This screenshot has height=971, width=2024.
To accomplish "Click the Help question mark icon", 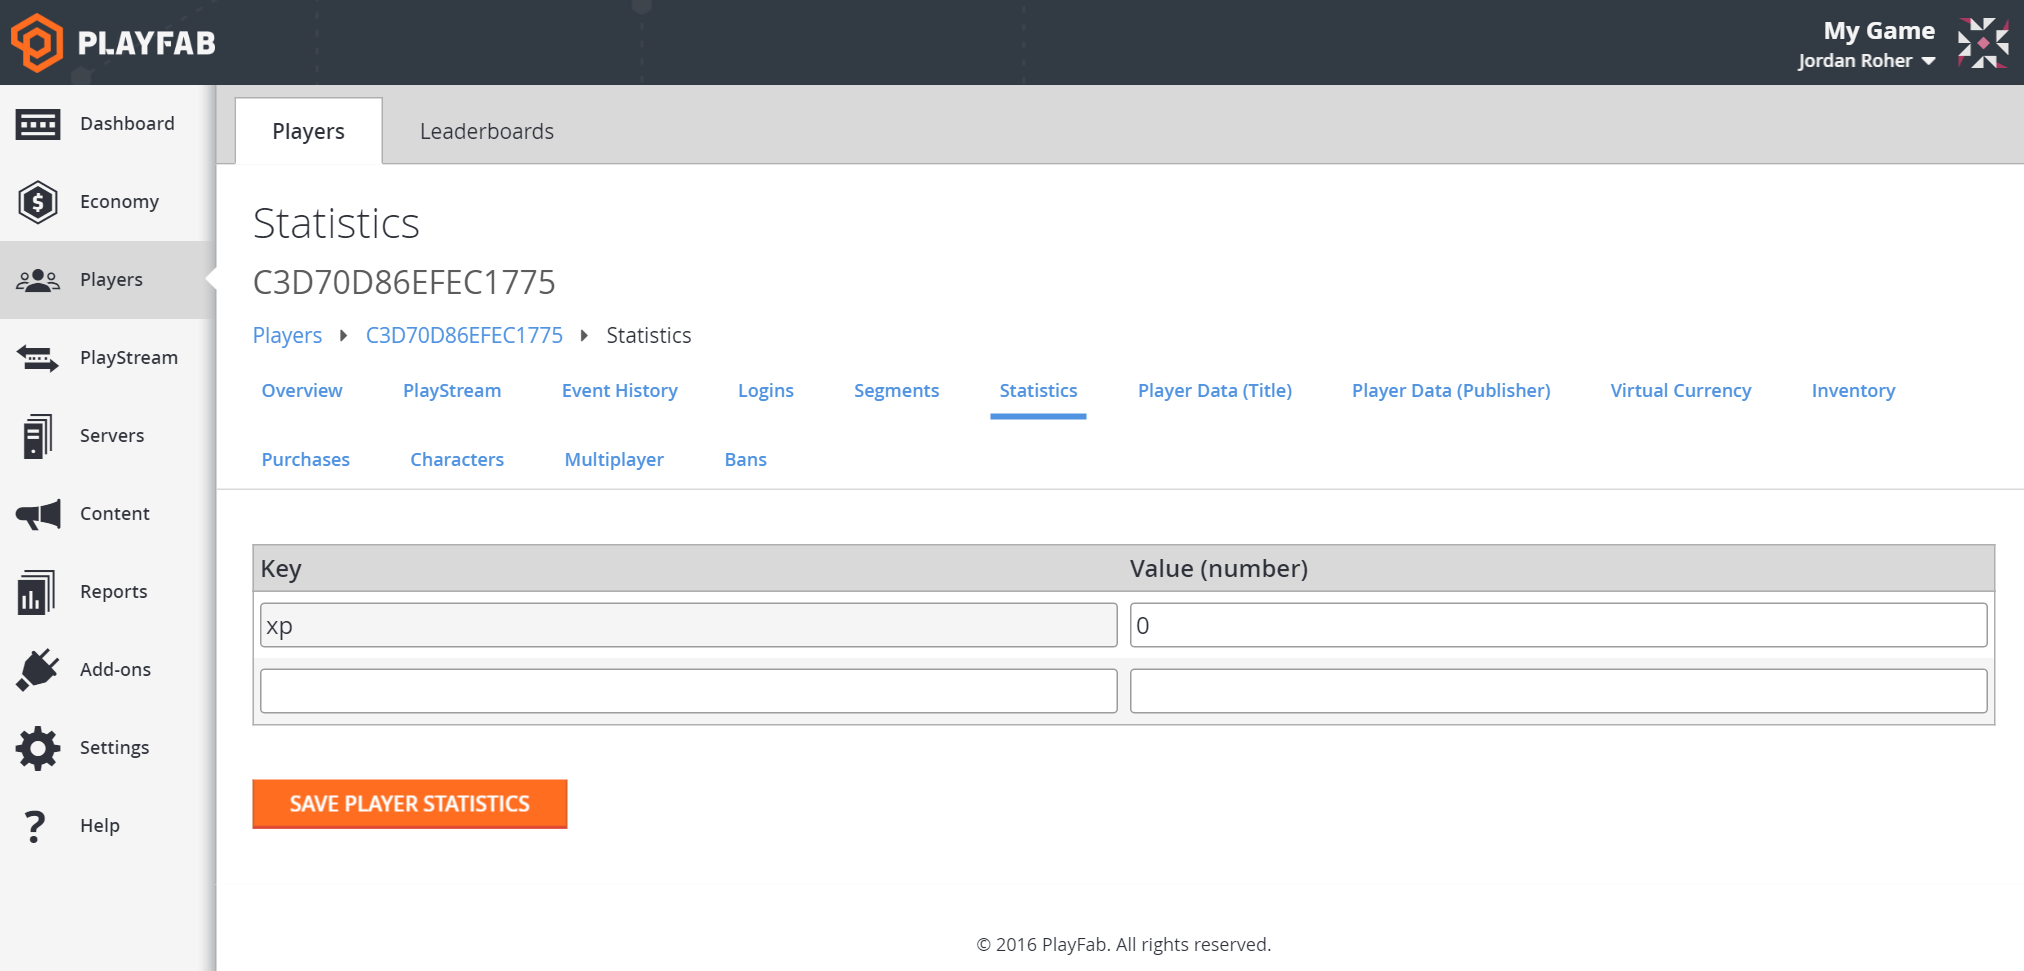I will click(35, 826).
